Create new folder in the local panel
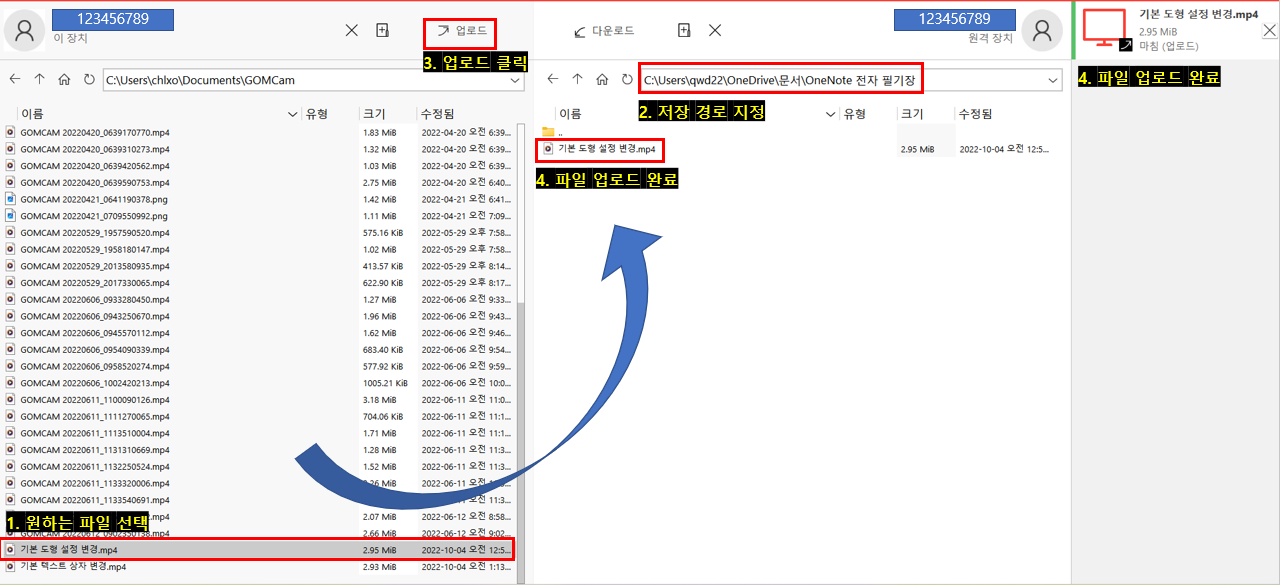Viewport: 1280px width, 585px height. tap(382, 31)
